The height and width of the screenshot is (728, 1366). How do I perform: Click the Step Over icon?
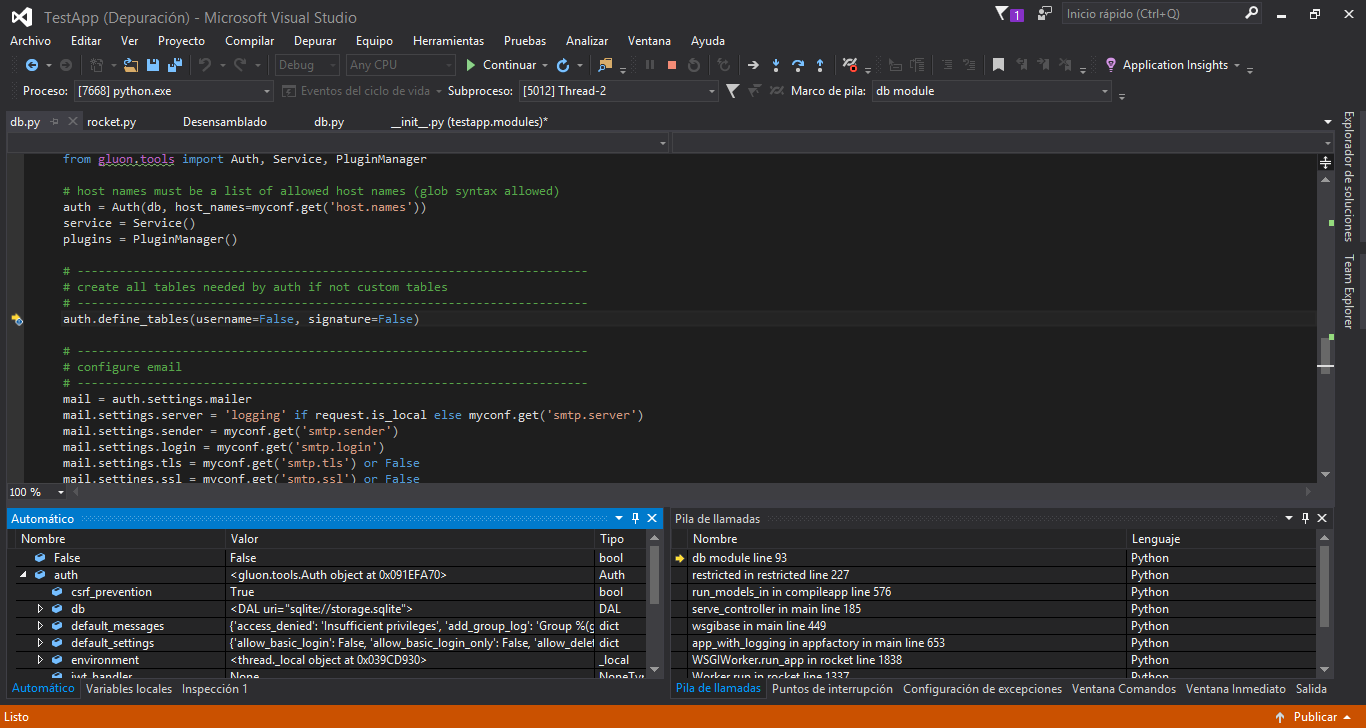798,65
